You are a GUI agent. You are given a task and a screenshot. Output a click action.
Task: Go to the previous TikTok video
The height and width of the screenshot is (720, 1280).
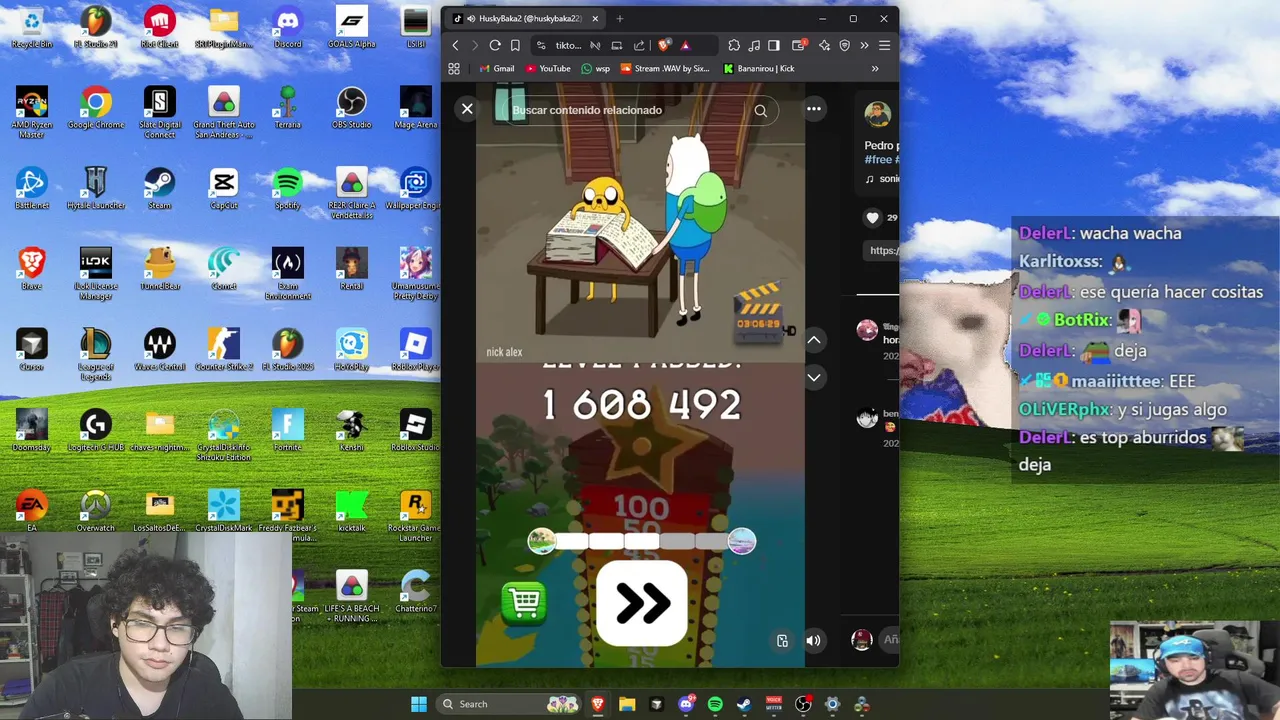[x=814, y=340]
